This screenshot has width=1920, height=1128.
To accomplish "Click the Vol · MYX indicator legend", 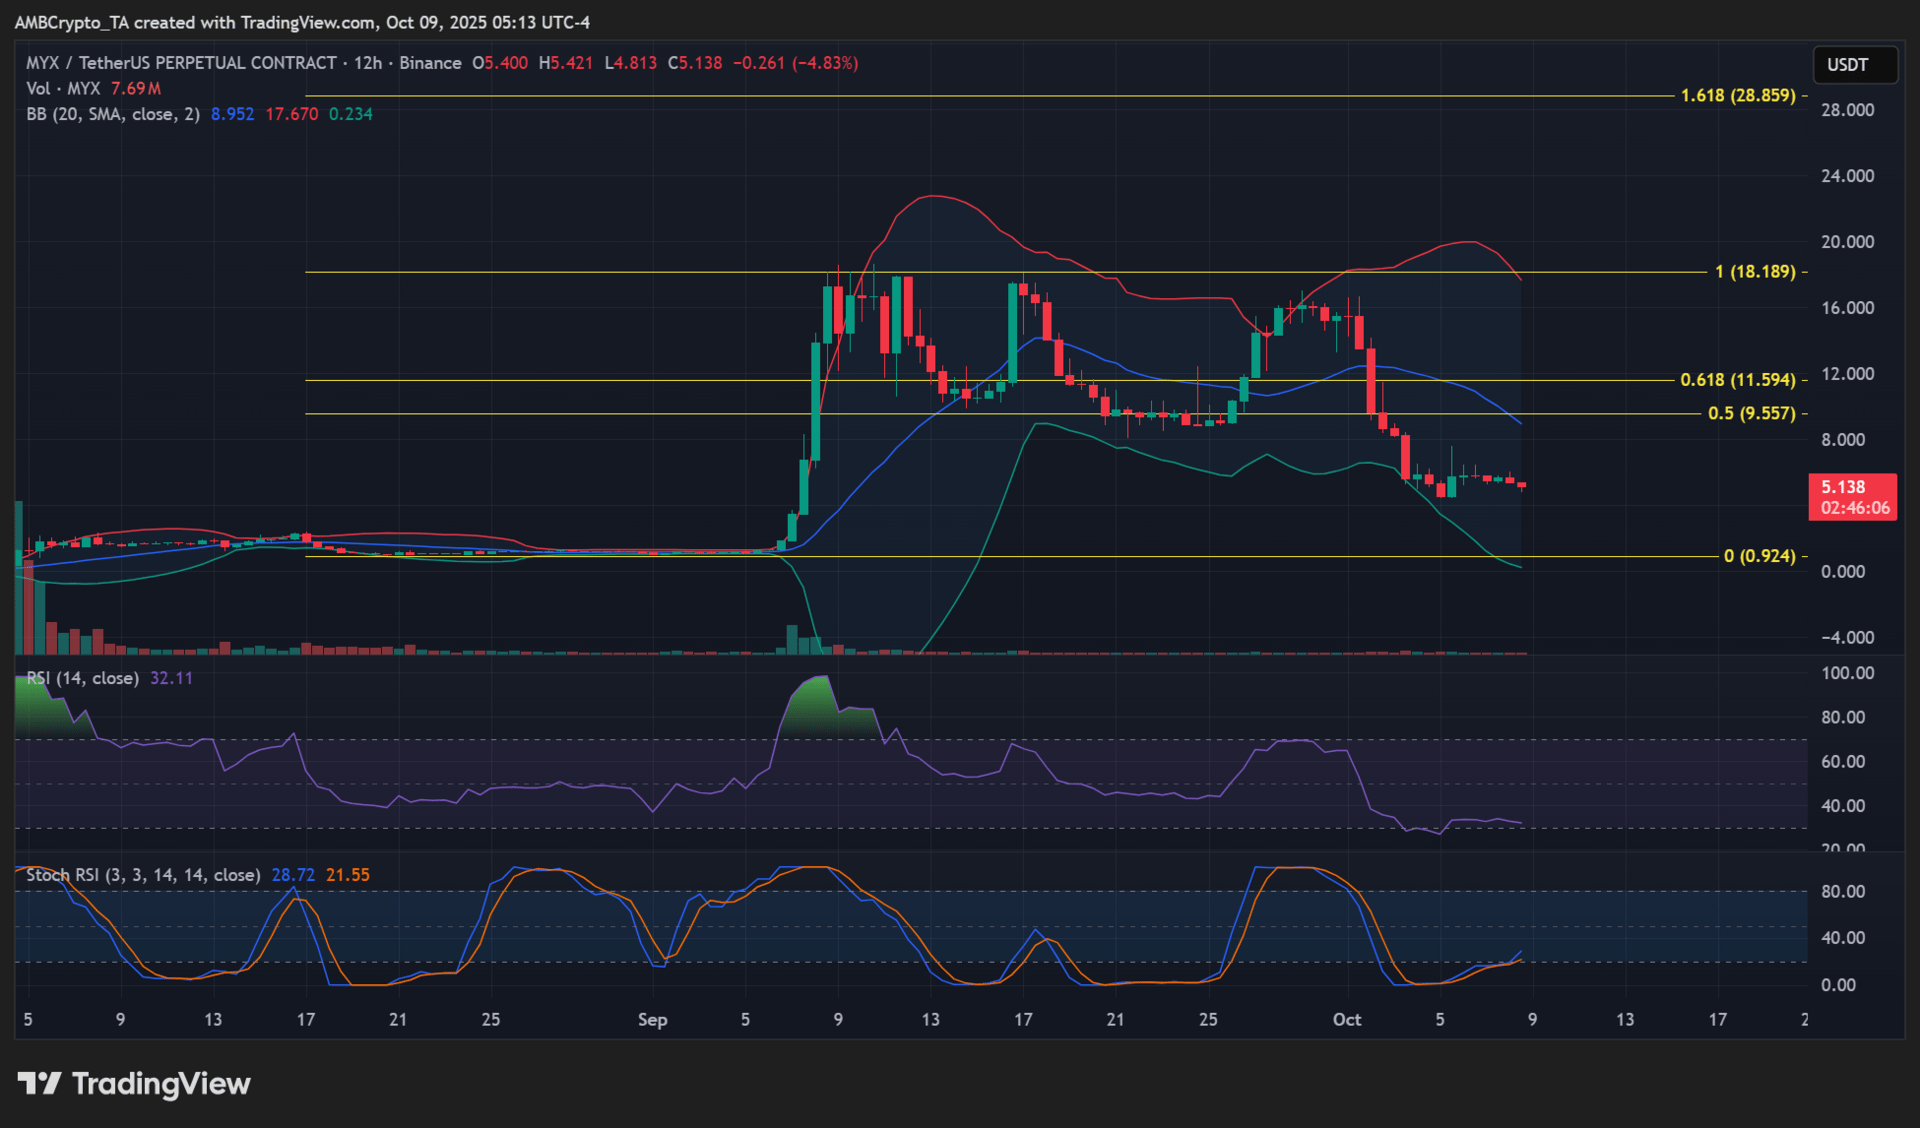I will click(x=64, y=89).
